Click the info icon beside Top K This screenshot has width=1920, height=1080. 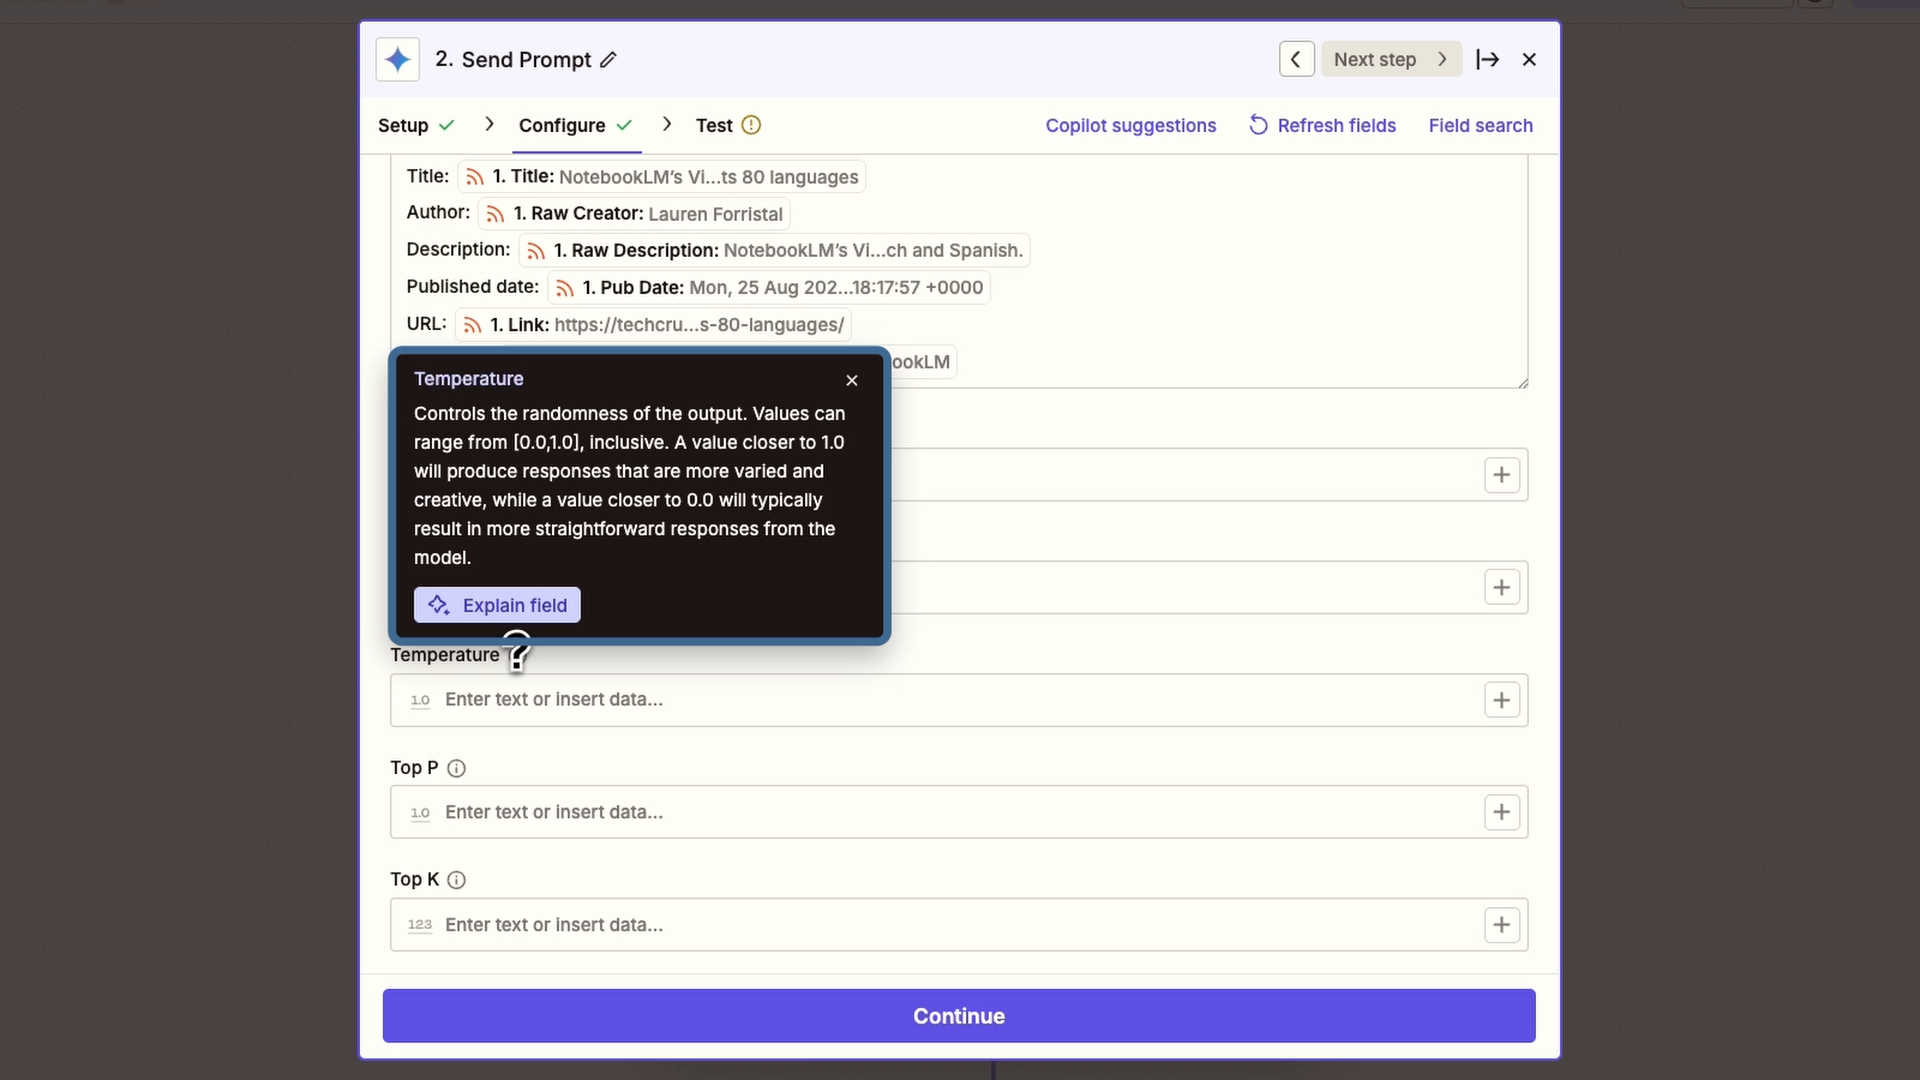click(x=457, y=880)
